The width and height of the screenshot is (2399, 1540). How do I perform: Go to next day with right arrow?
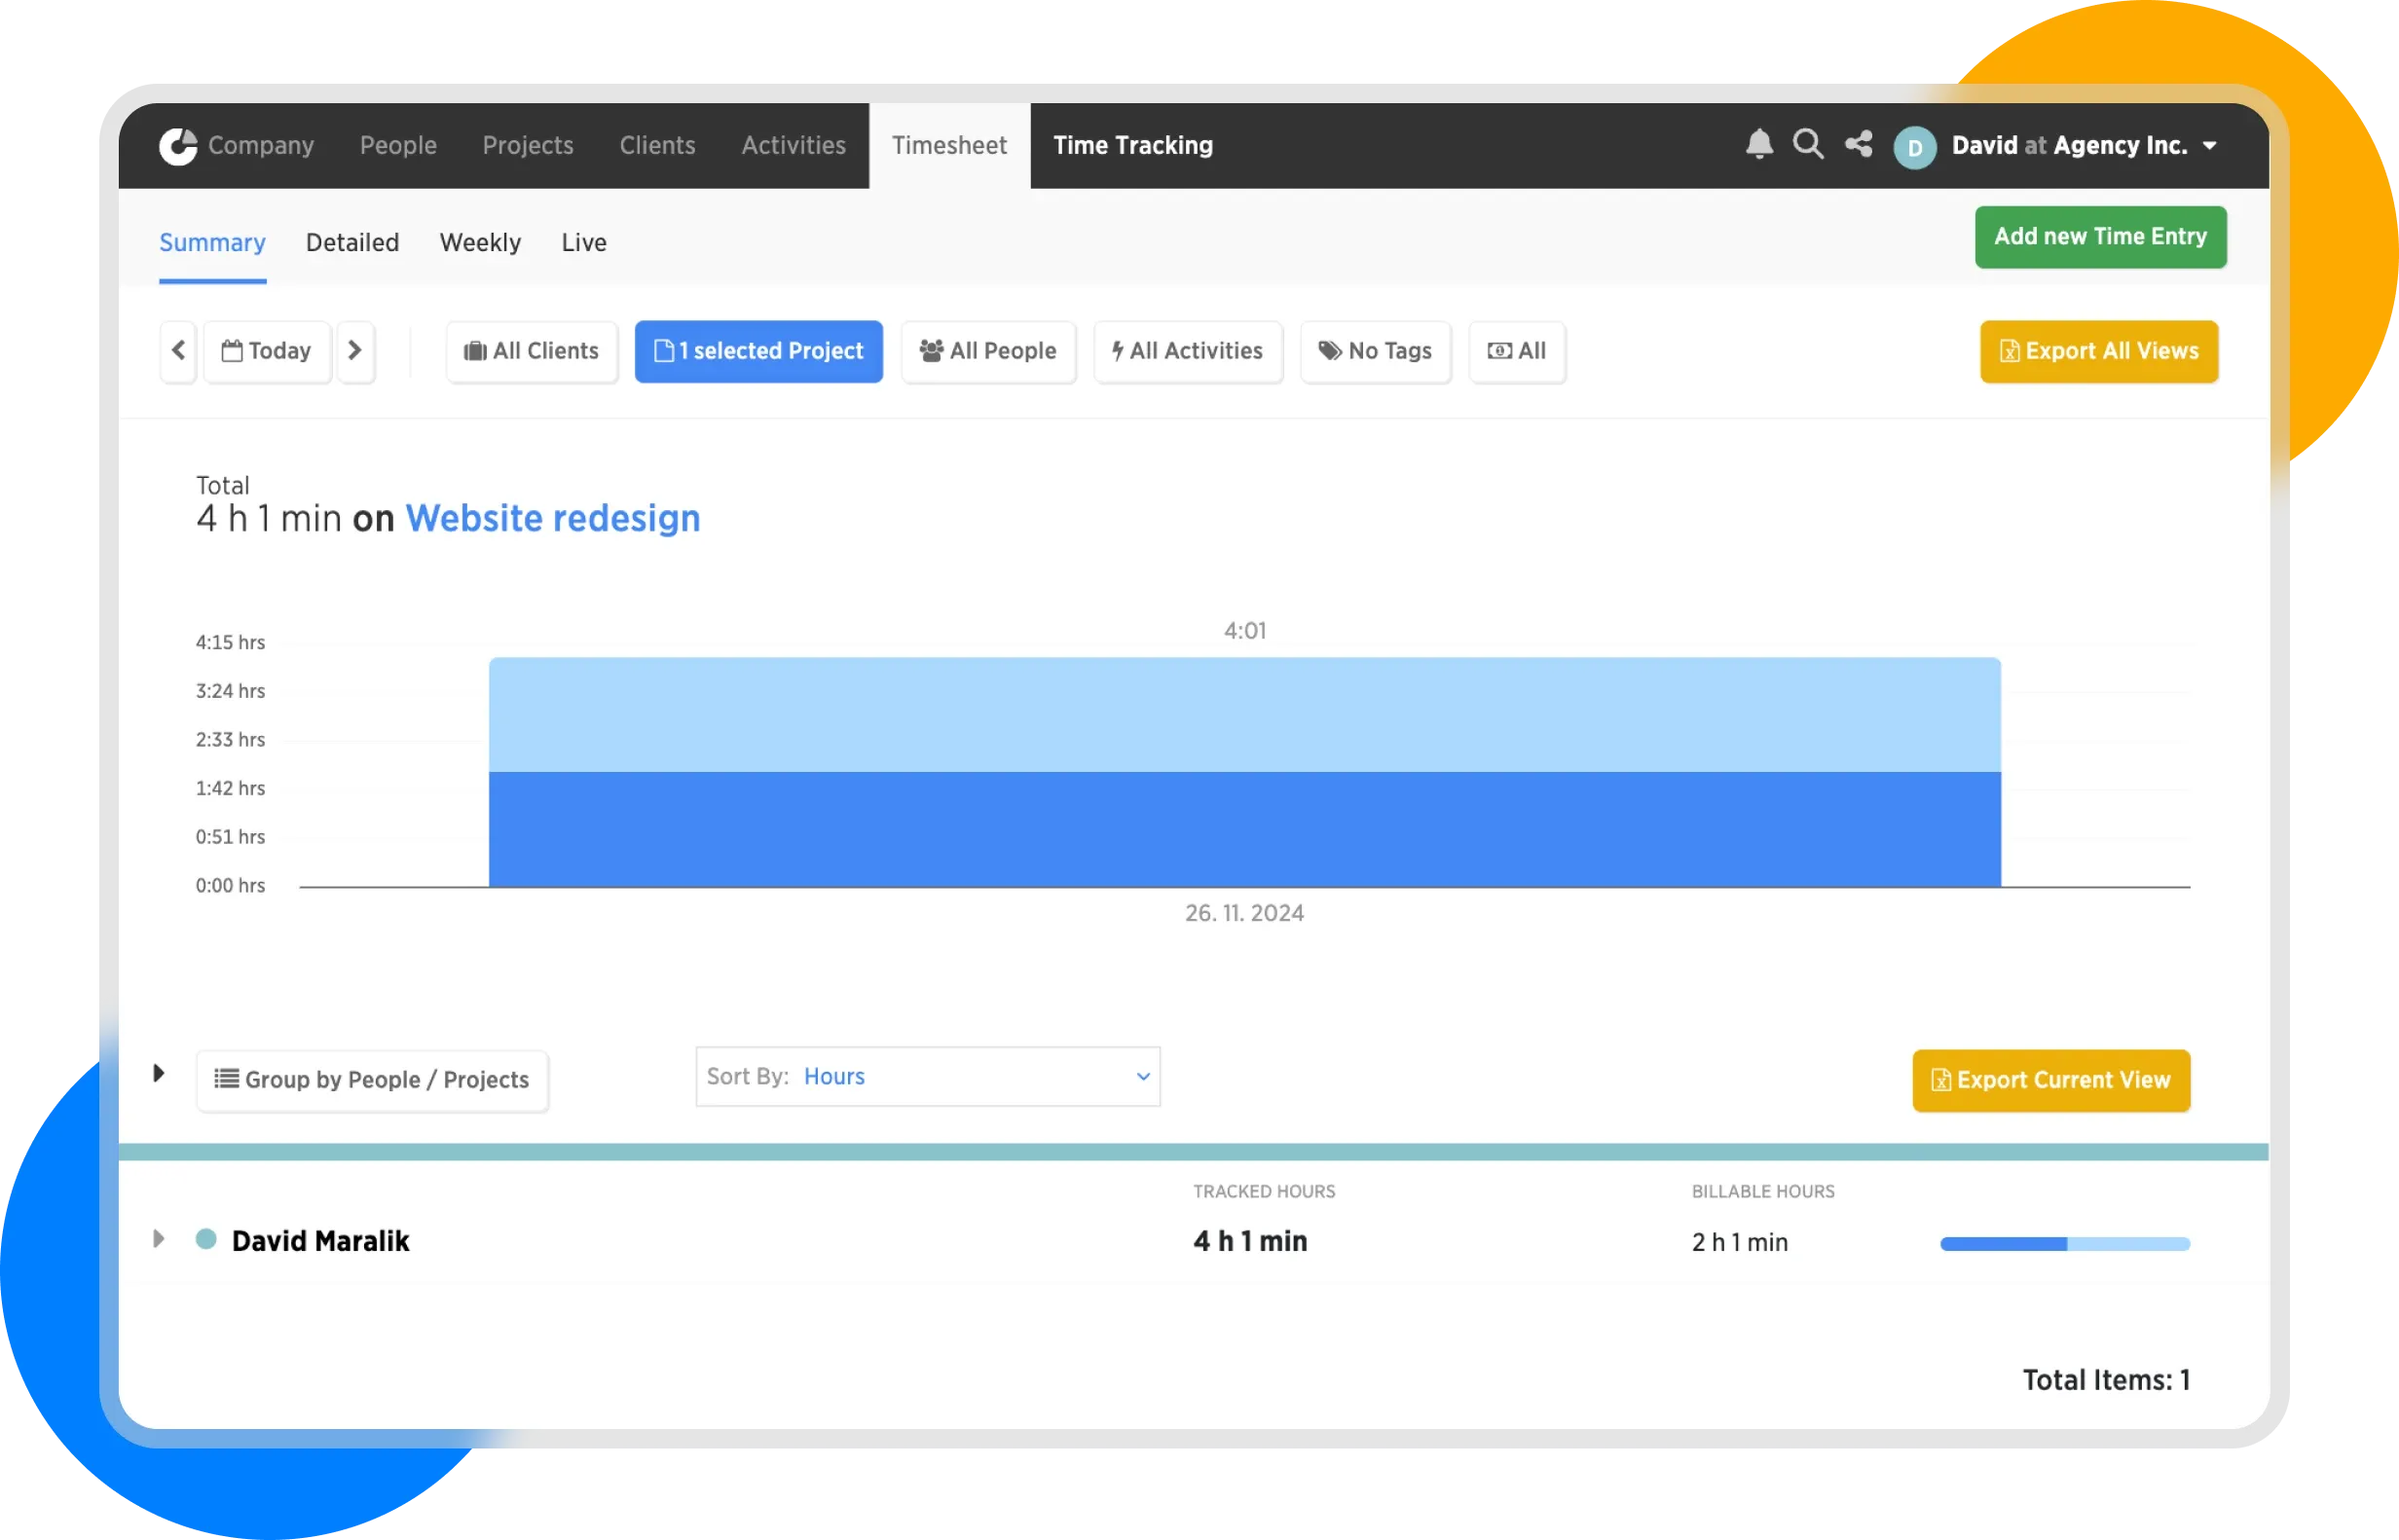point(355,351)
